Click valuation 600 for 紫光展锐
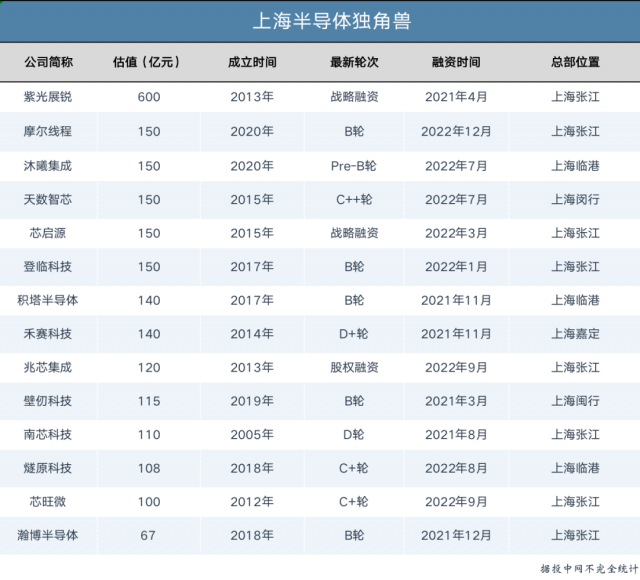Viewport: 640px width, 580px height. tap(149, 97)
